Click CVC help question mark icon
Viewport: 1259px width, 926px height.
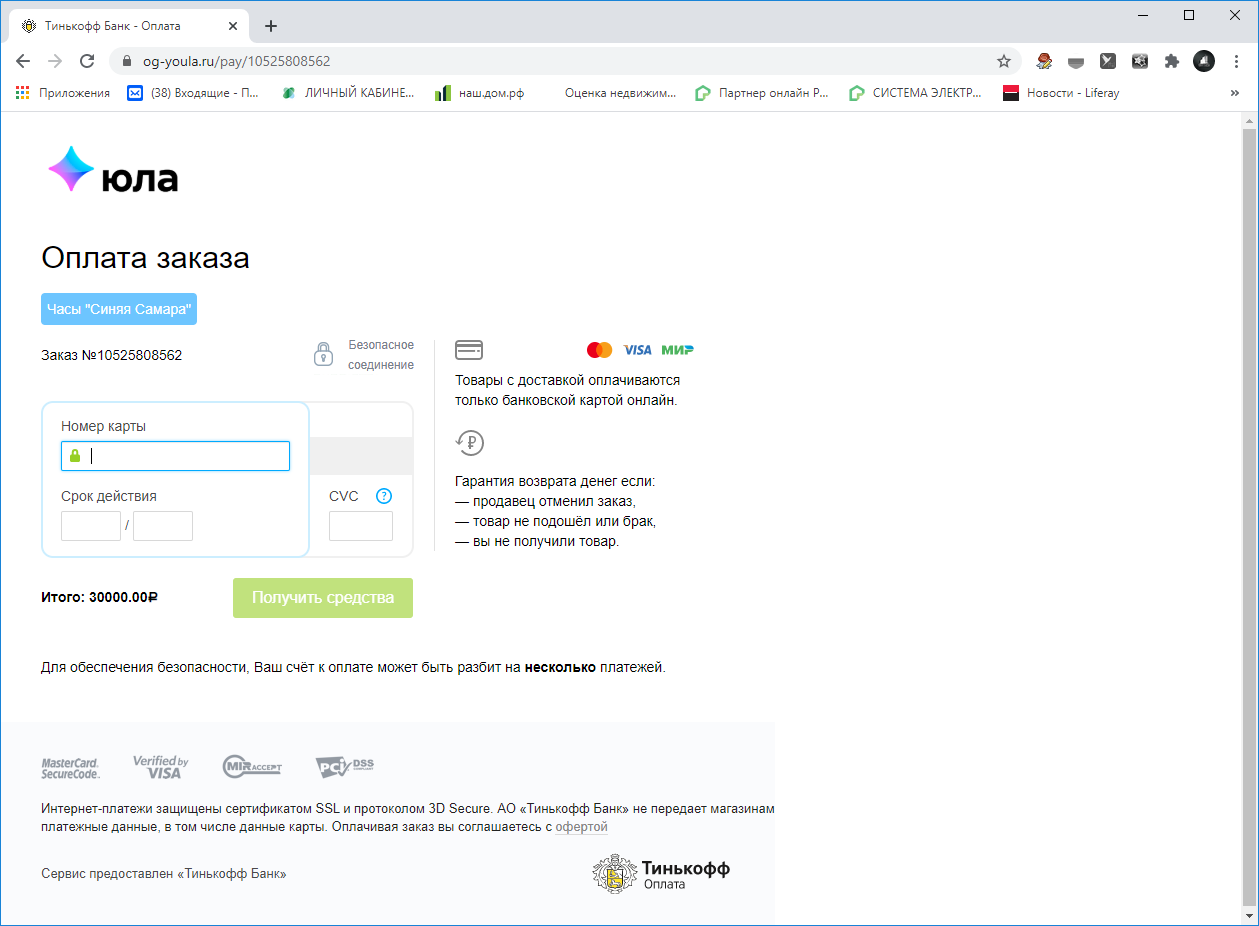pos(384,496)
